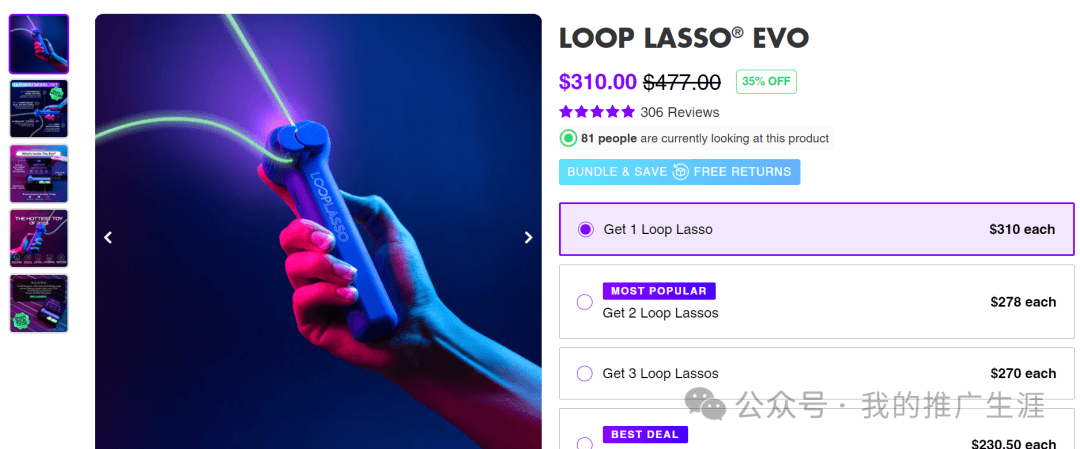
Task: Select the Hottest Toy thumbnail image
Action: coord(39,238)
